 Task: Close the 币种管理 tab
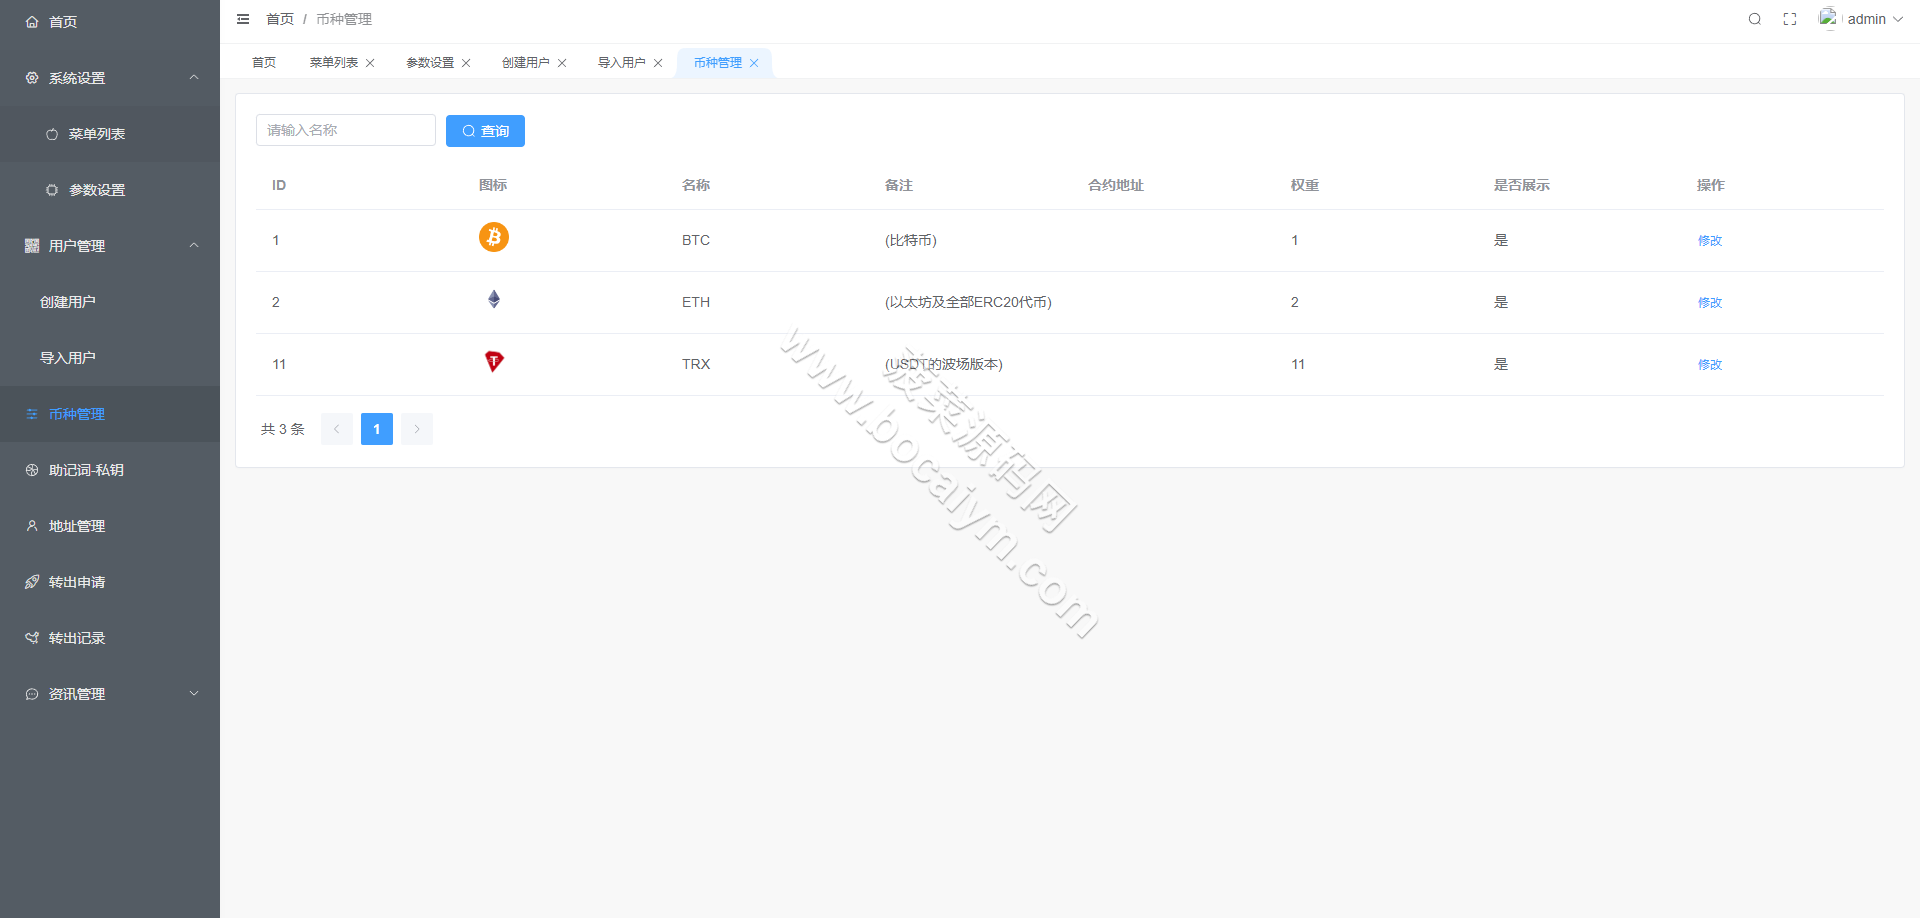754,63
